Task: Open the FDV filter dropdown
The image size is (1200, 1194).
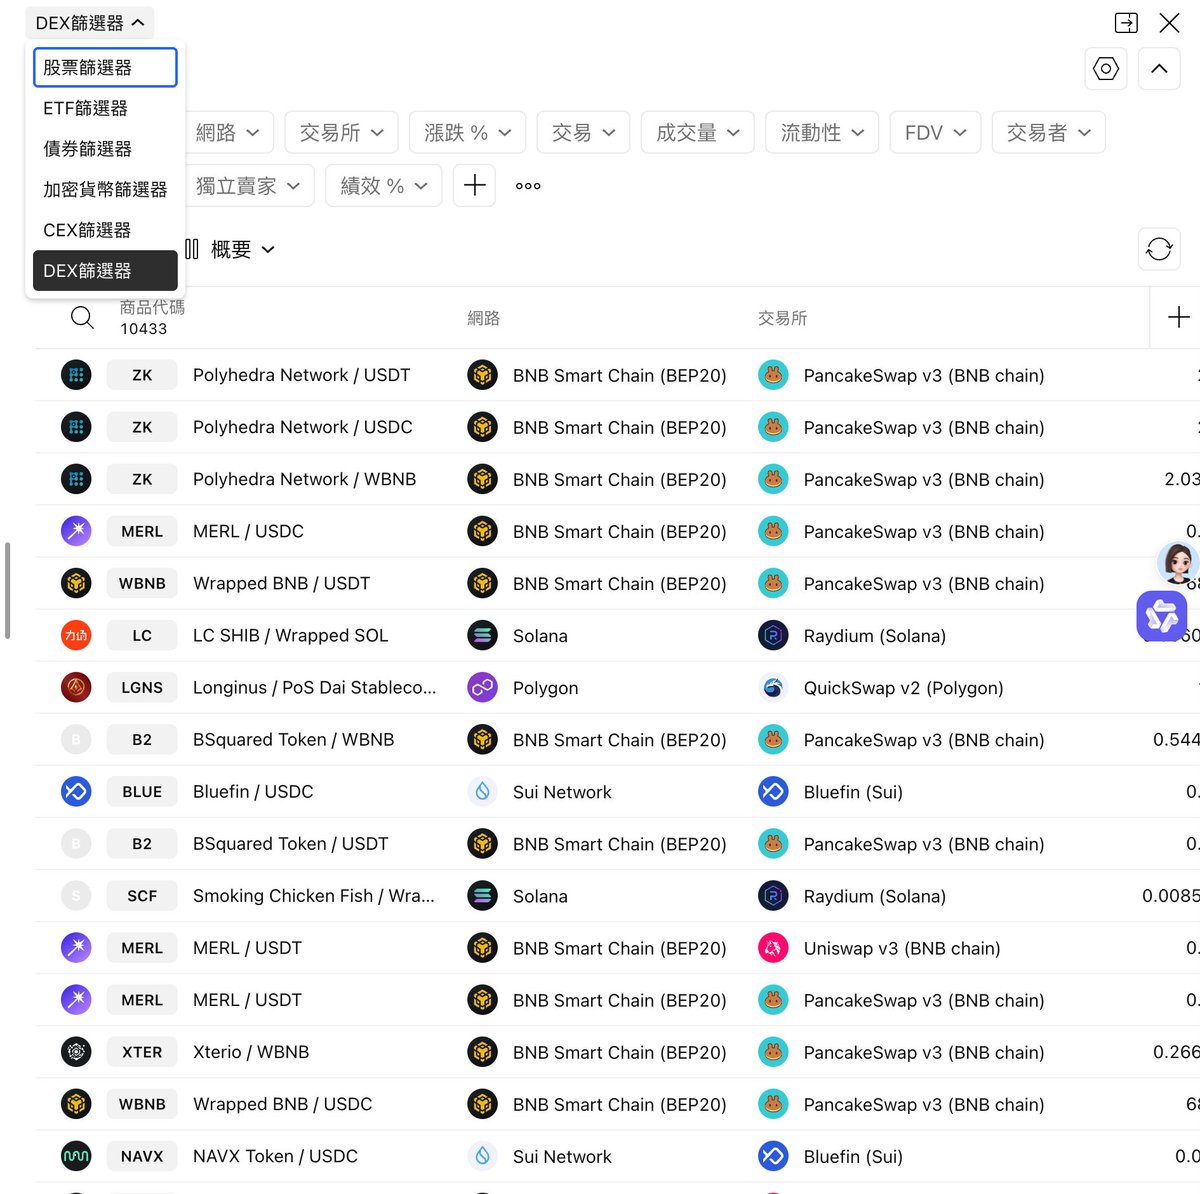Action: pyautogui.click(x=936, y=132)
